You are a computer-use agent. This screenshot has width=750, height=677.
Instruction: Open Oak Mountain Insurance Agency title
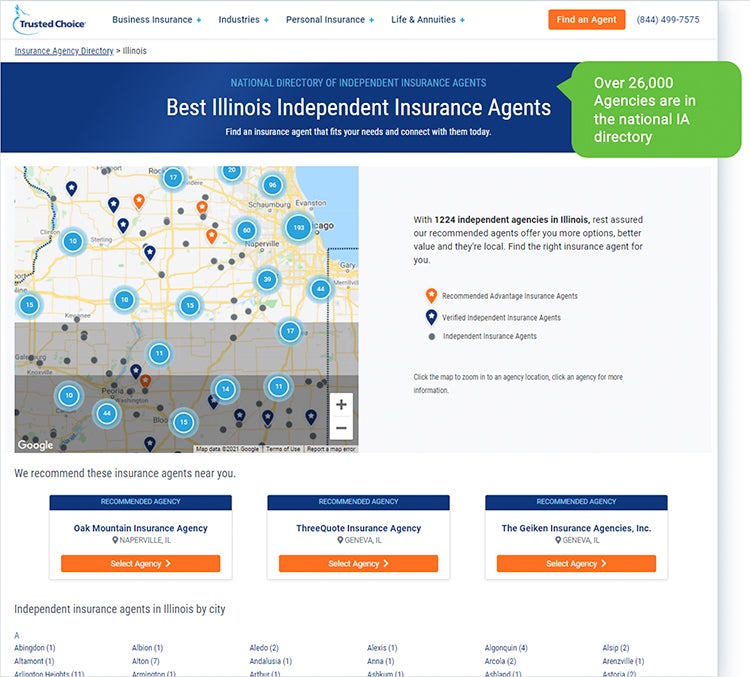tap(141, 528)
